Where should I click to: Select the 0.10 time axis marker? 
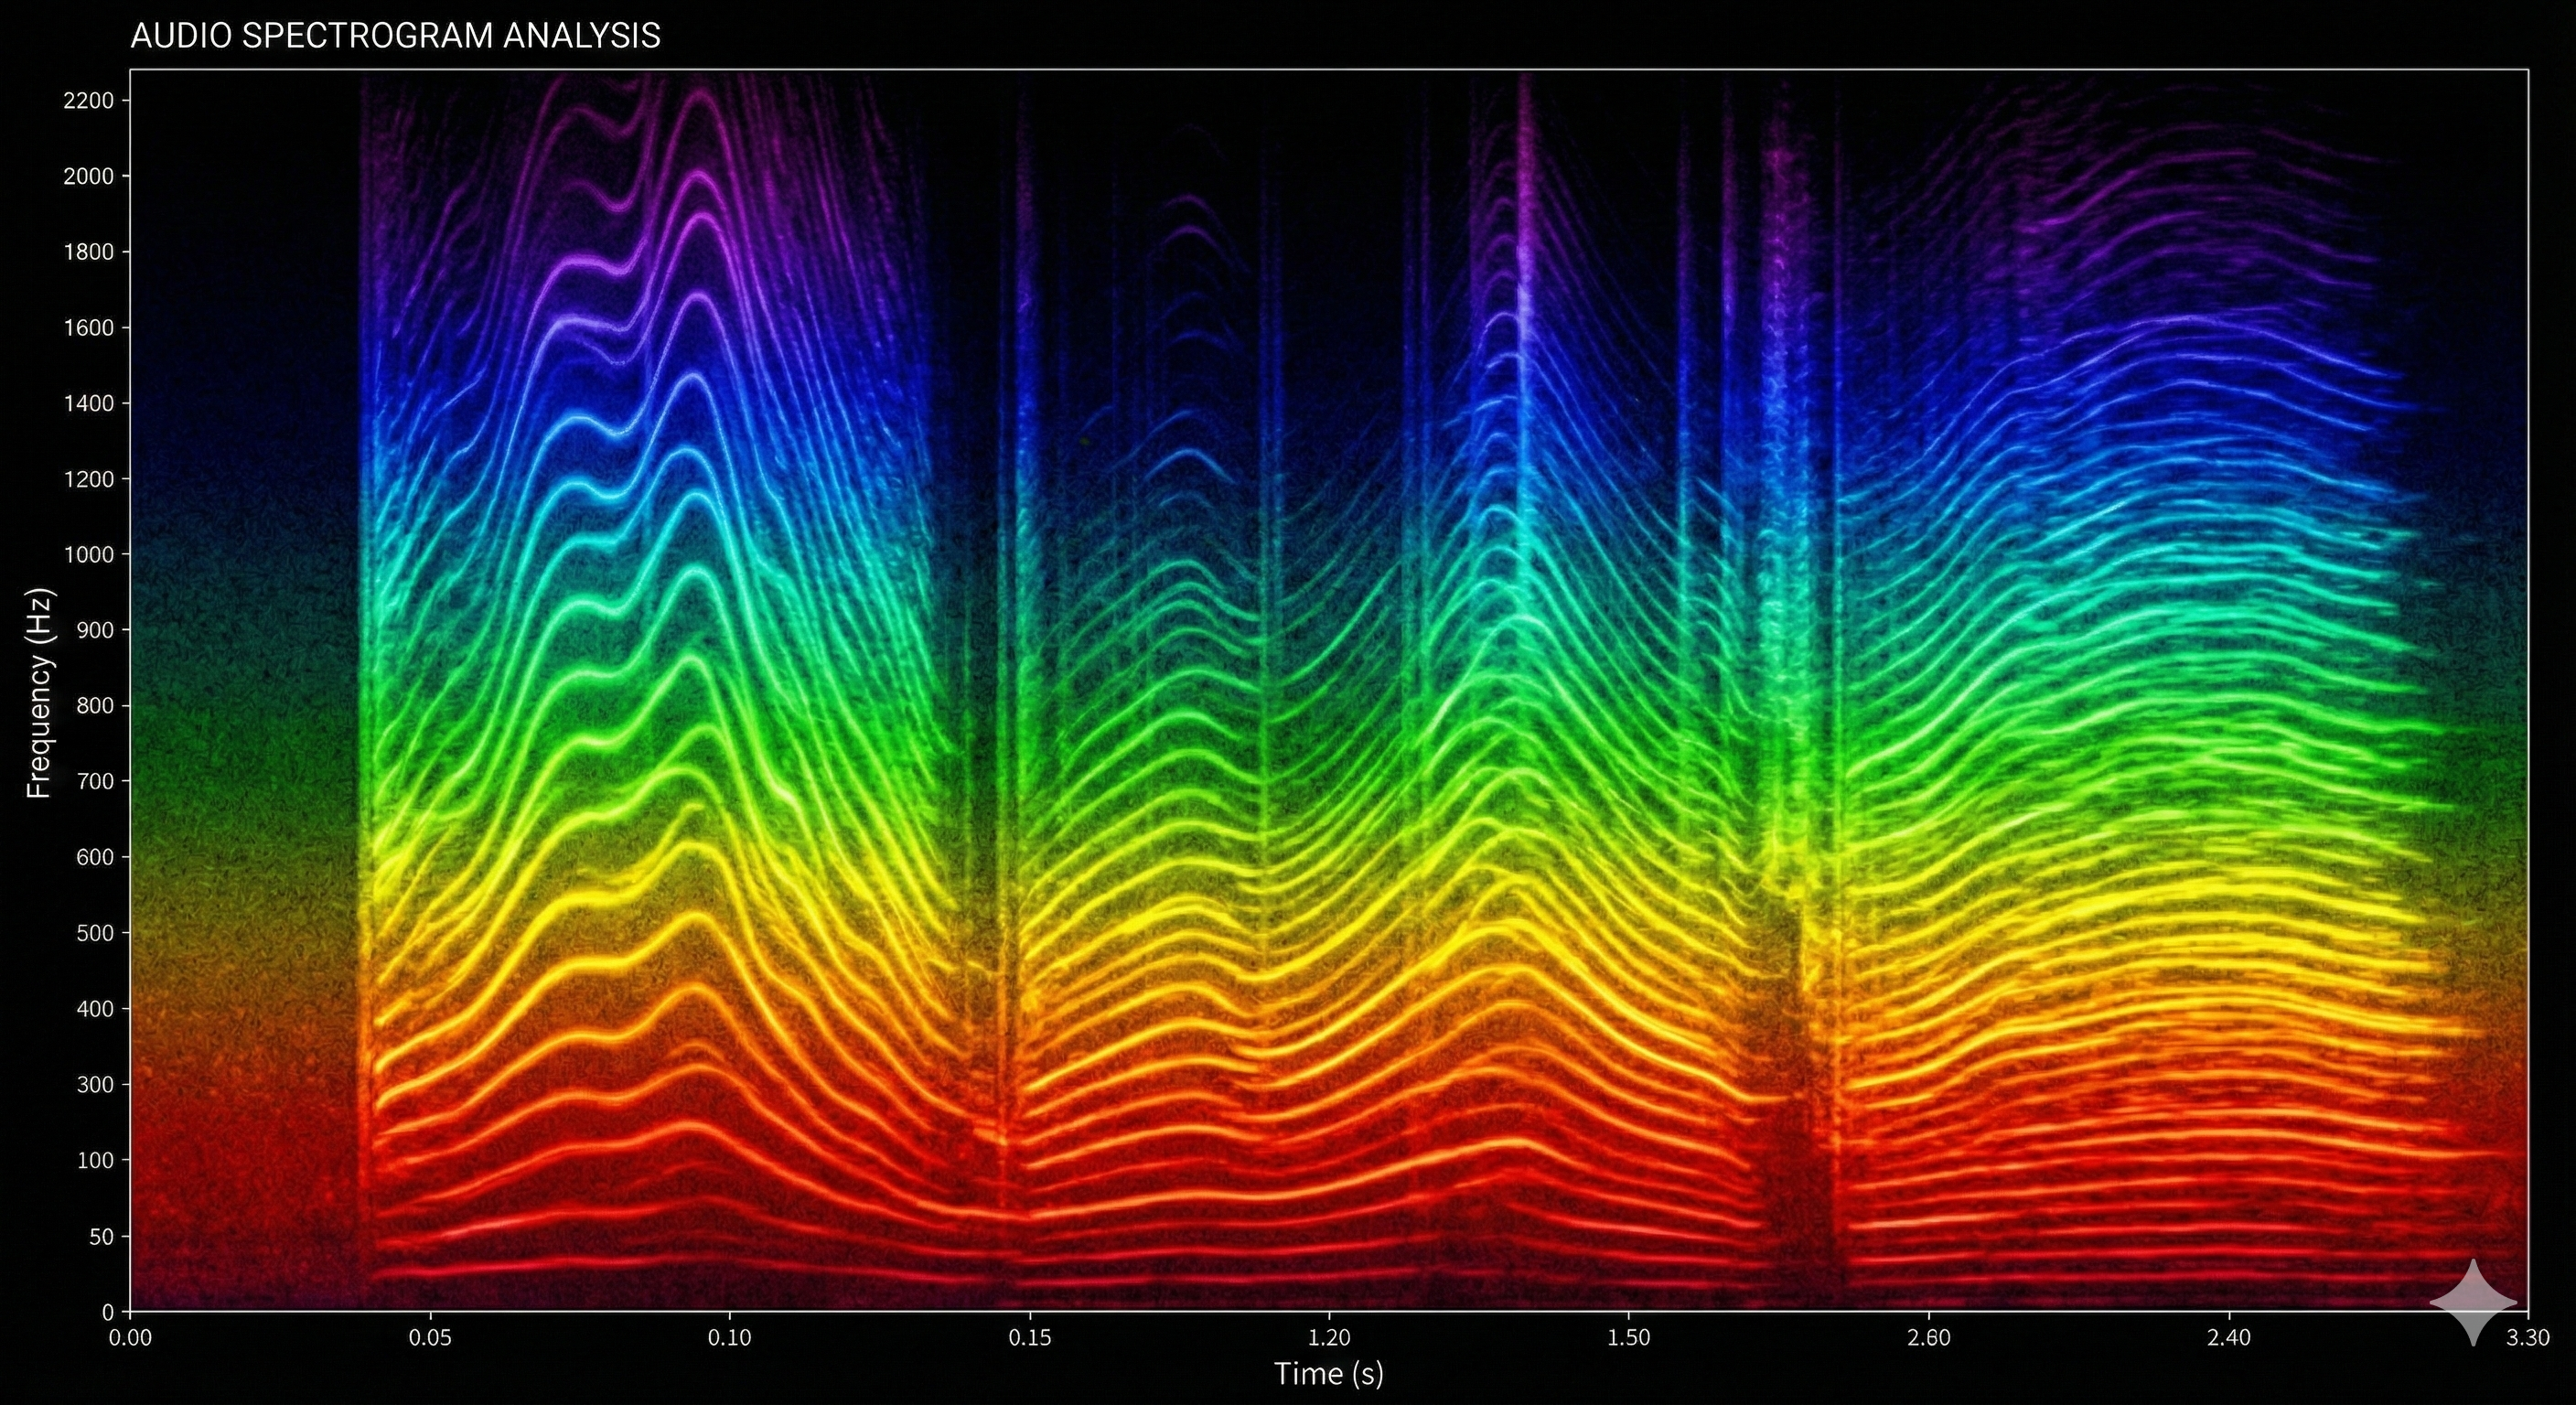coord(729,1338)
